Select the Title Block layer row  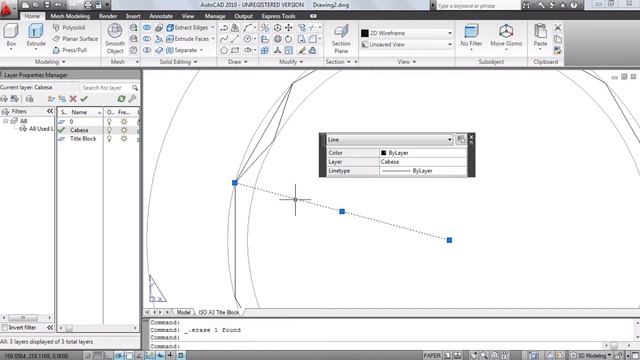coord(98,139)
